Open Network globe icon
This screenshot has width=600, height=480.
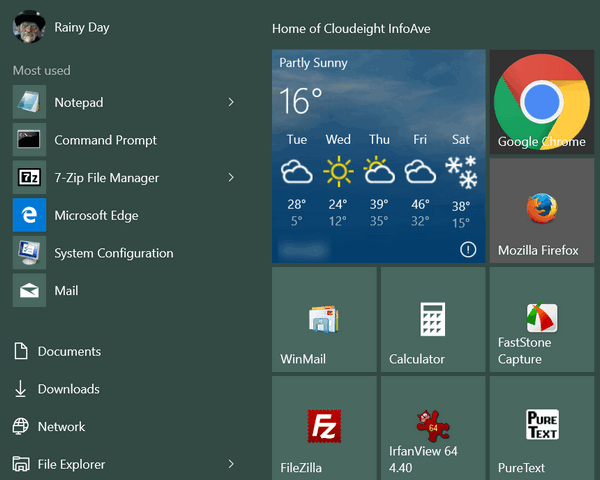21,426
